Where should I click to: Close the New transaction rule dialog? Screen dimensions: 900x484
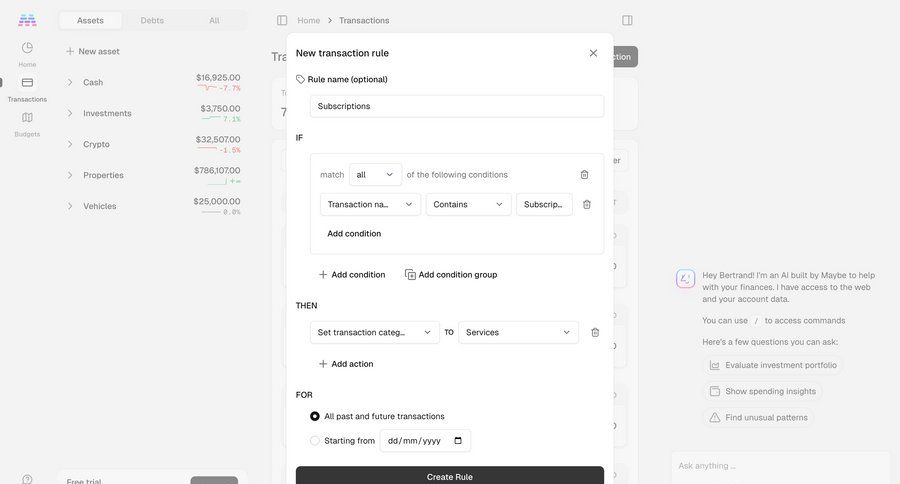point(593,53)
